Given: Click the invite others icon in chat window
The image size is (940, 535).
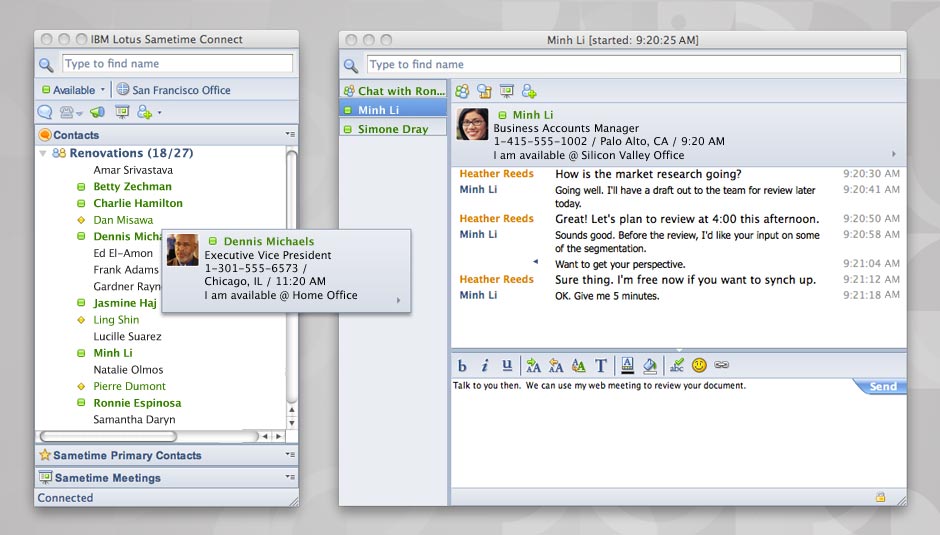Looking at the screenshot, I should [529, 91].
